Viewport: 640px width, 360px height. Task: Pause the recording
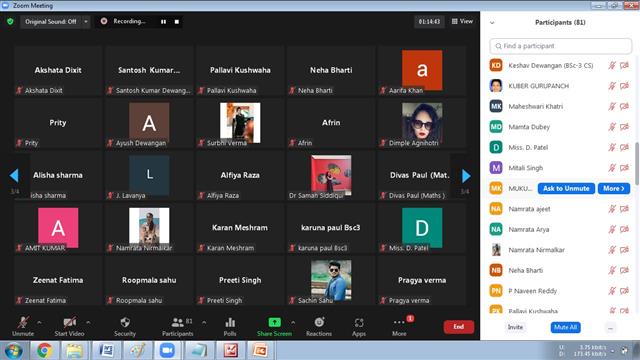(x=163, y=22)
